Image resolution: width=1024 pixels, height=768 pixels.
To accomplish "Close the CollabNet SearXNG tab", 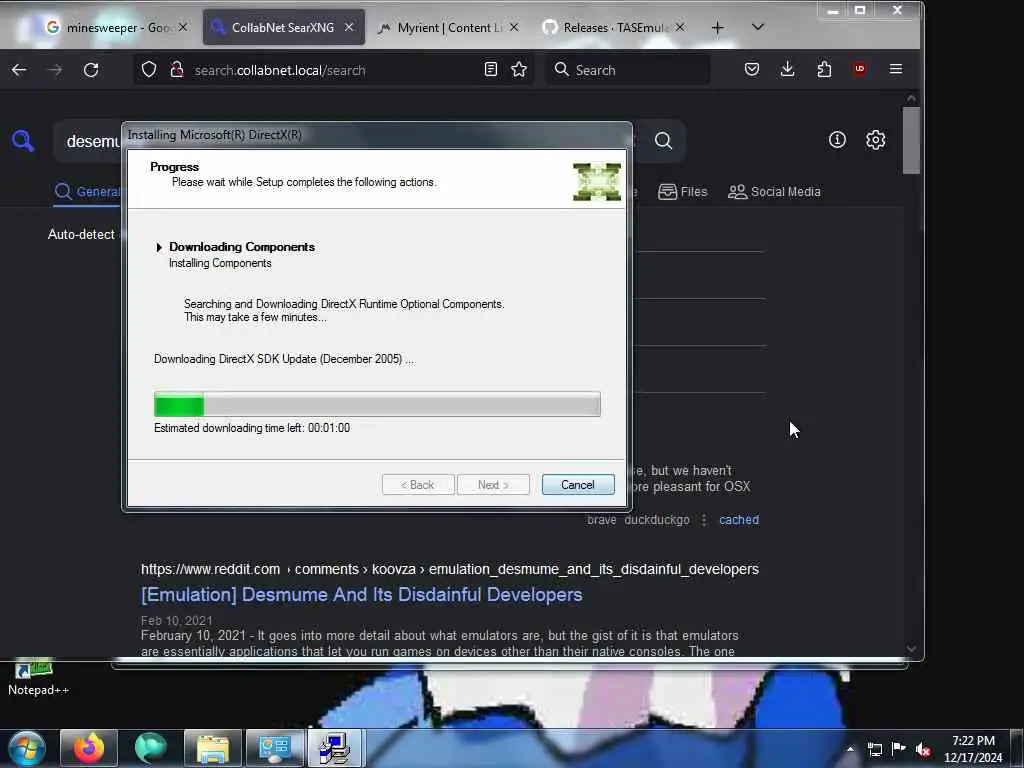I will tap(349, 27).
